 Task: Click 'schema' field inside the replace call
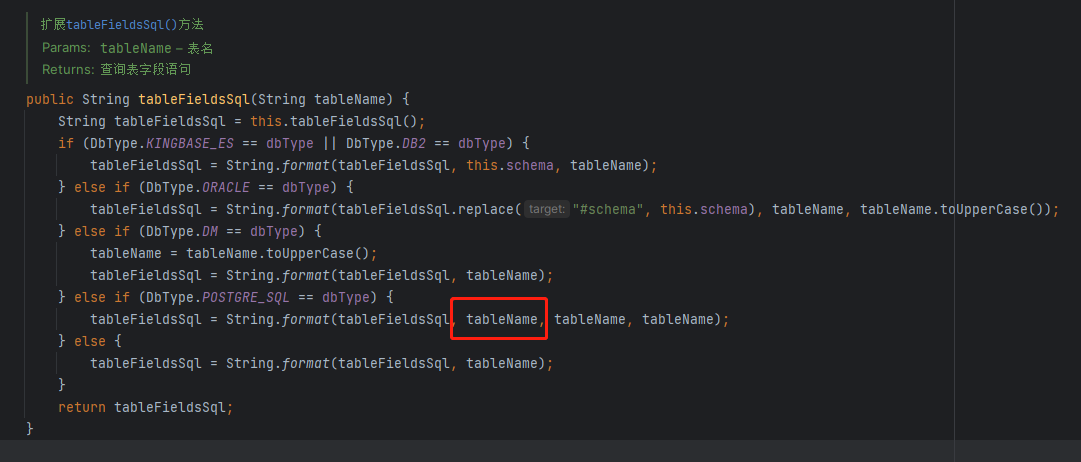coord(725,210)
